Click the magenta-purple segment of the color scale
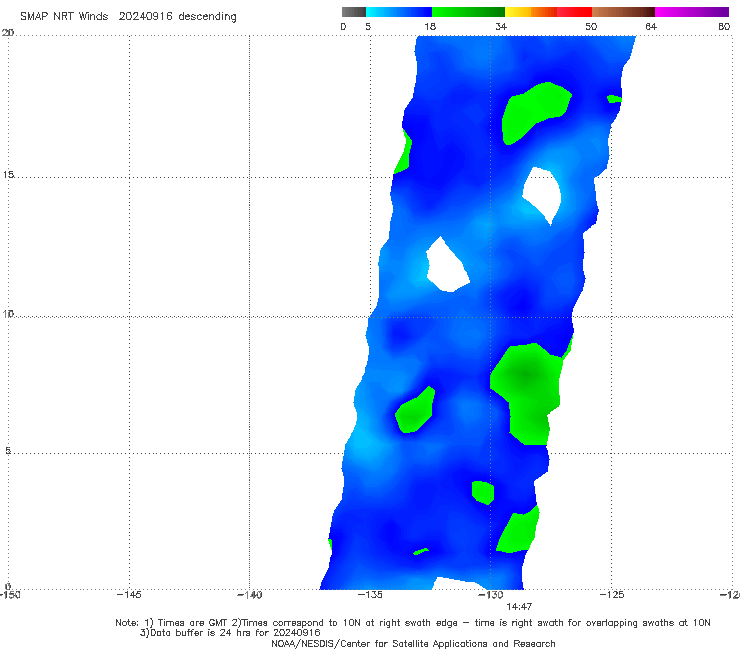This screenshot has width=740, height=650. (692, 12)
